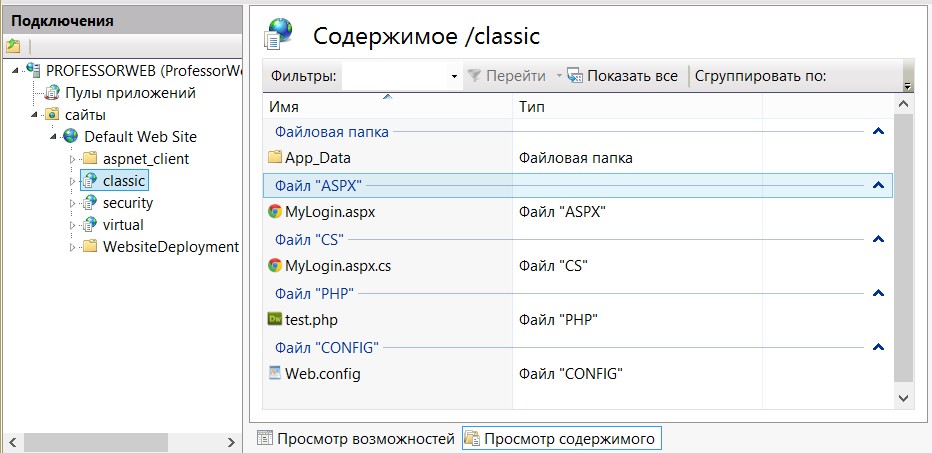Collapse the Файл "PHP" group
The width and height of the screenshot is (932, 453).
[878, 293]
